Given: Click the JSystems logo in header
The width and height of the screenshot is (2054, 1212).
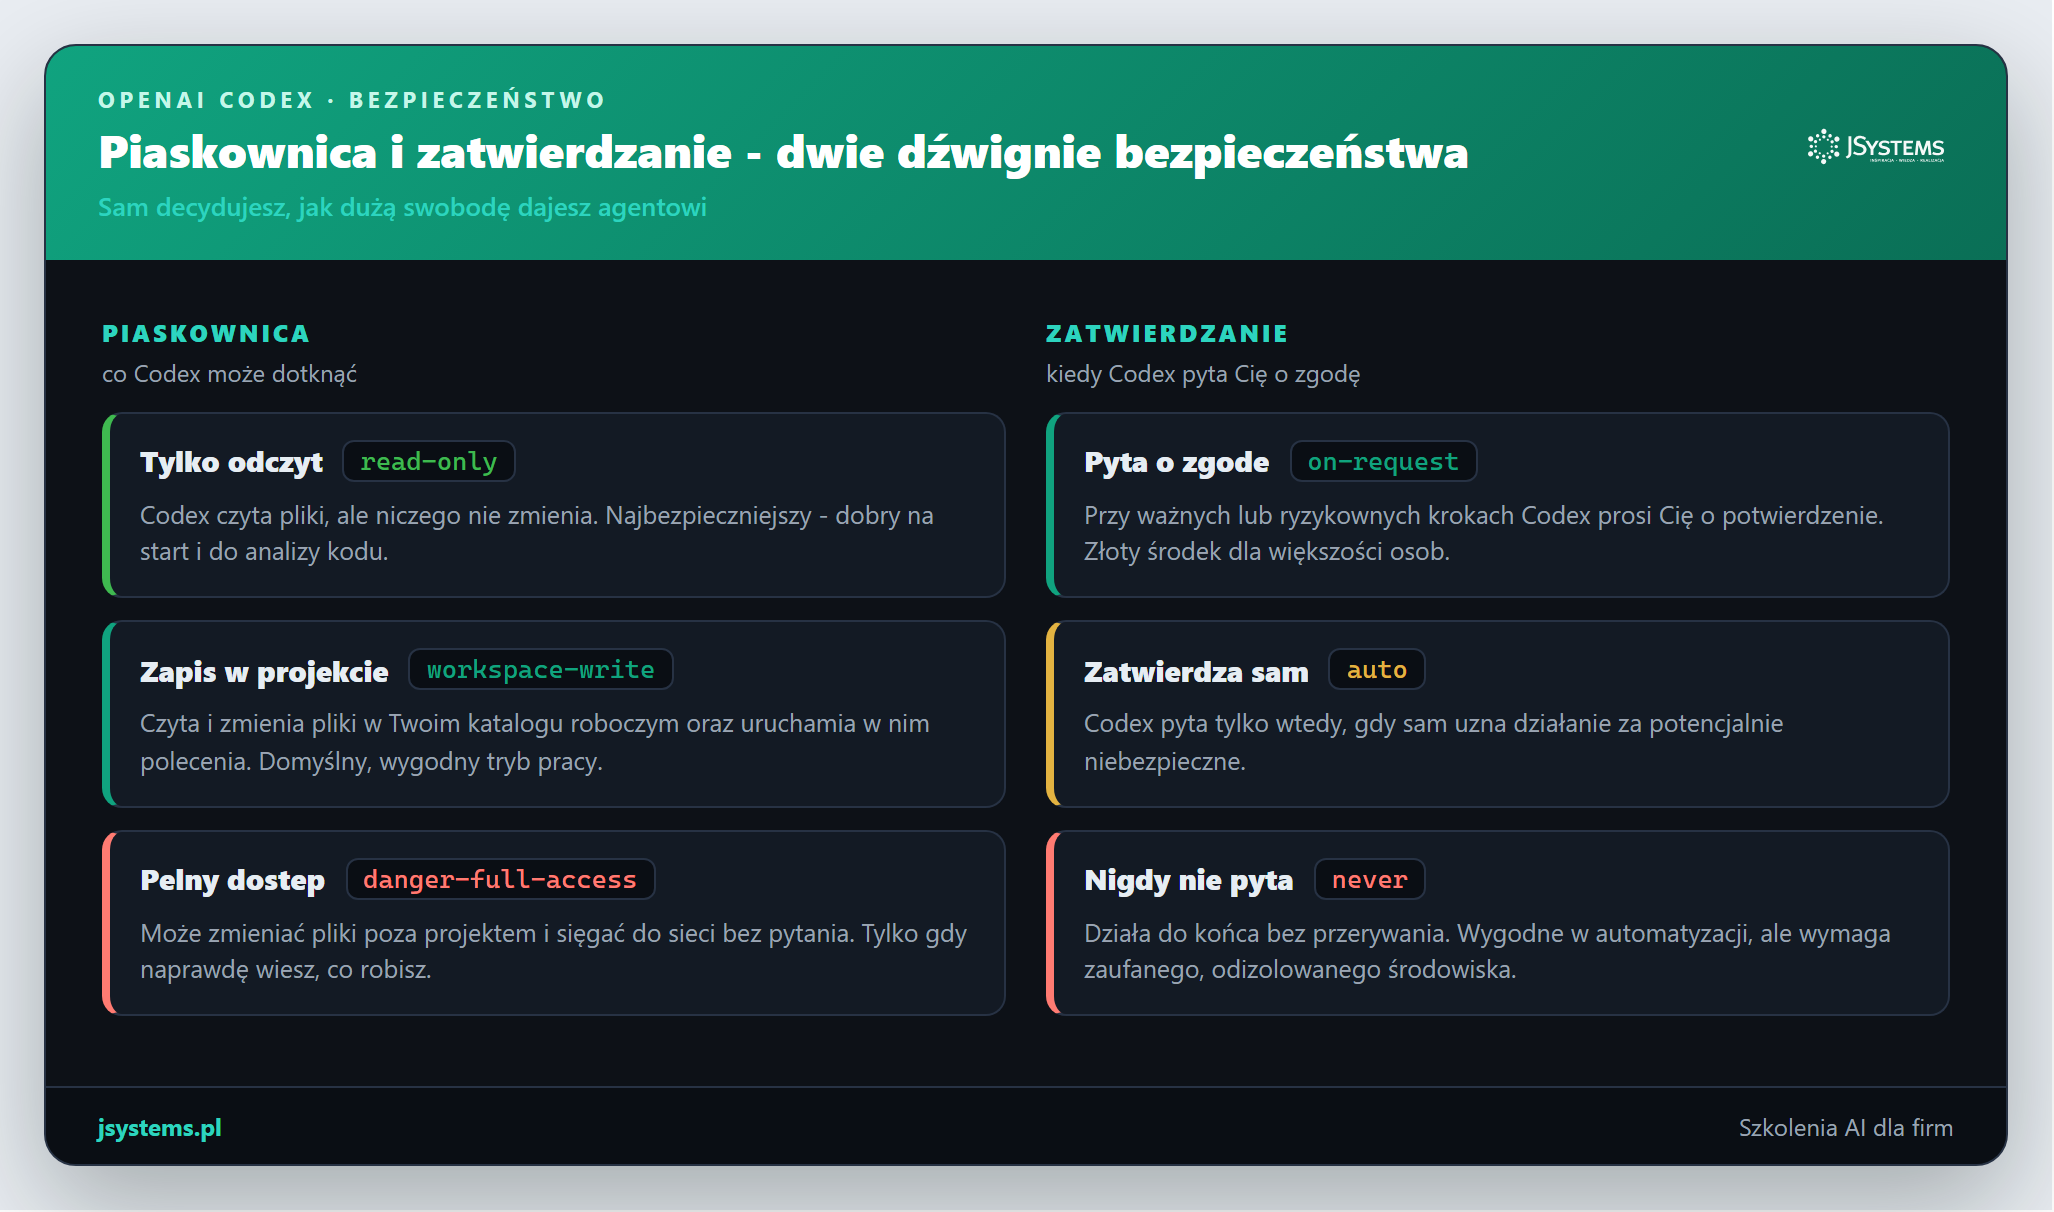Looking at the screenshot, I should pos(1876,147).
